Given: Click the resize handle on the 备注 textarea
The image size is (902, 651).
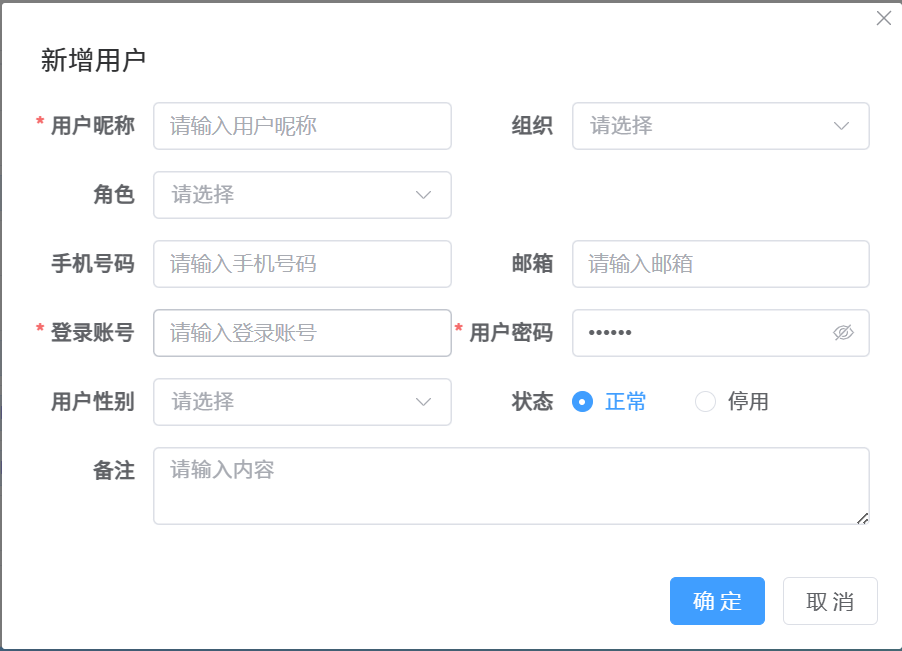Looking at the screenshot, I should [x=864, y=519].
